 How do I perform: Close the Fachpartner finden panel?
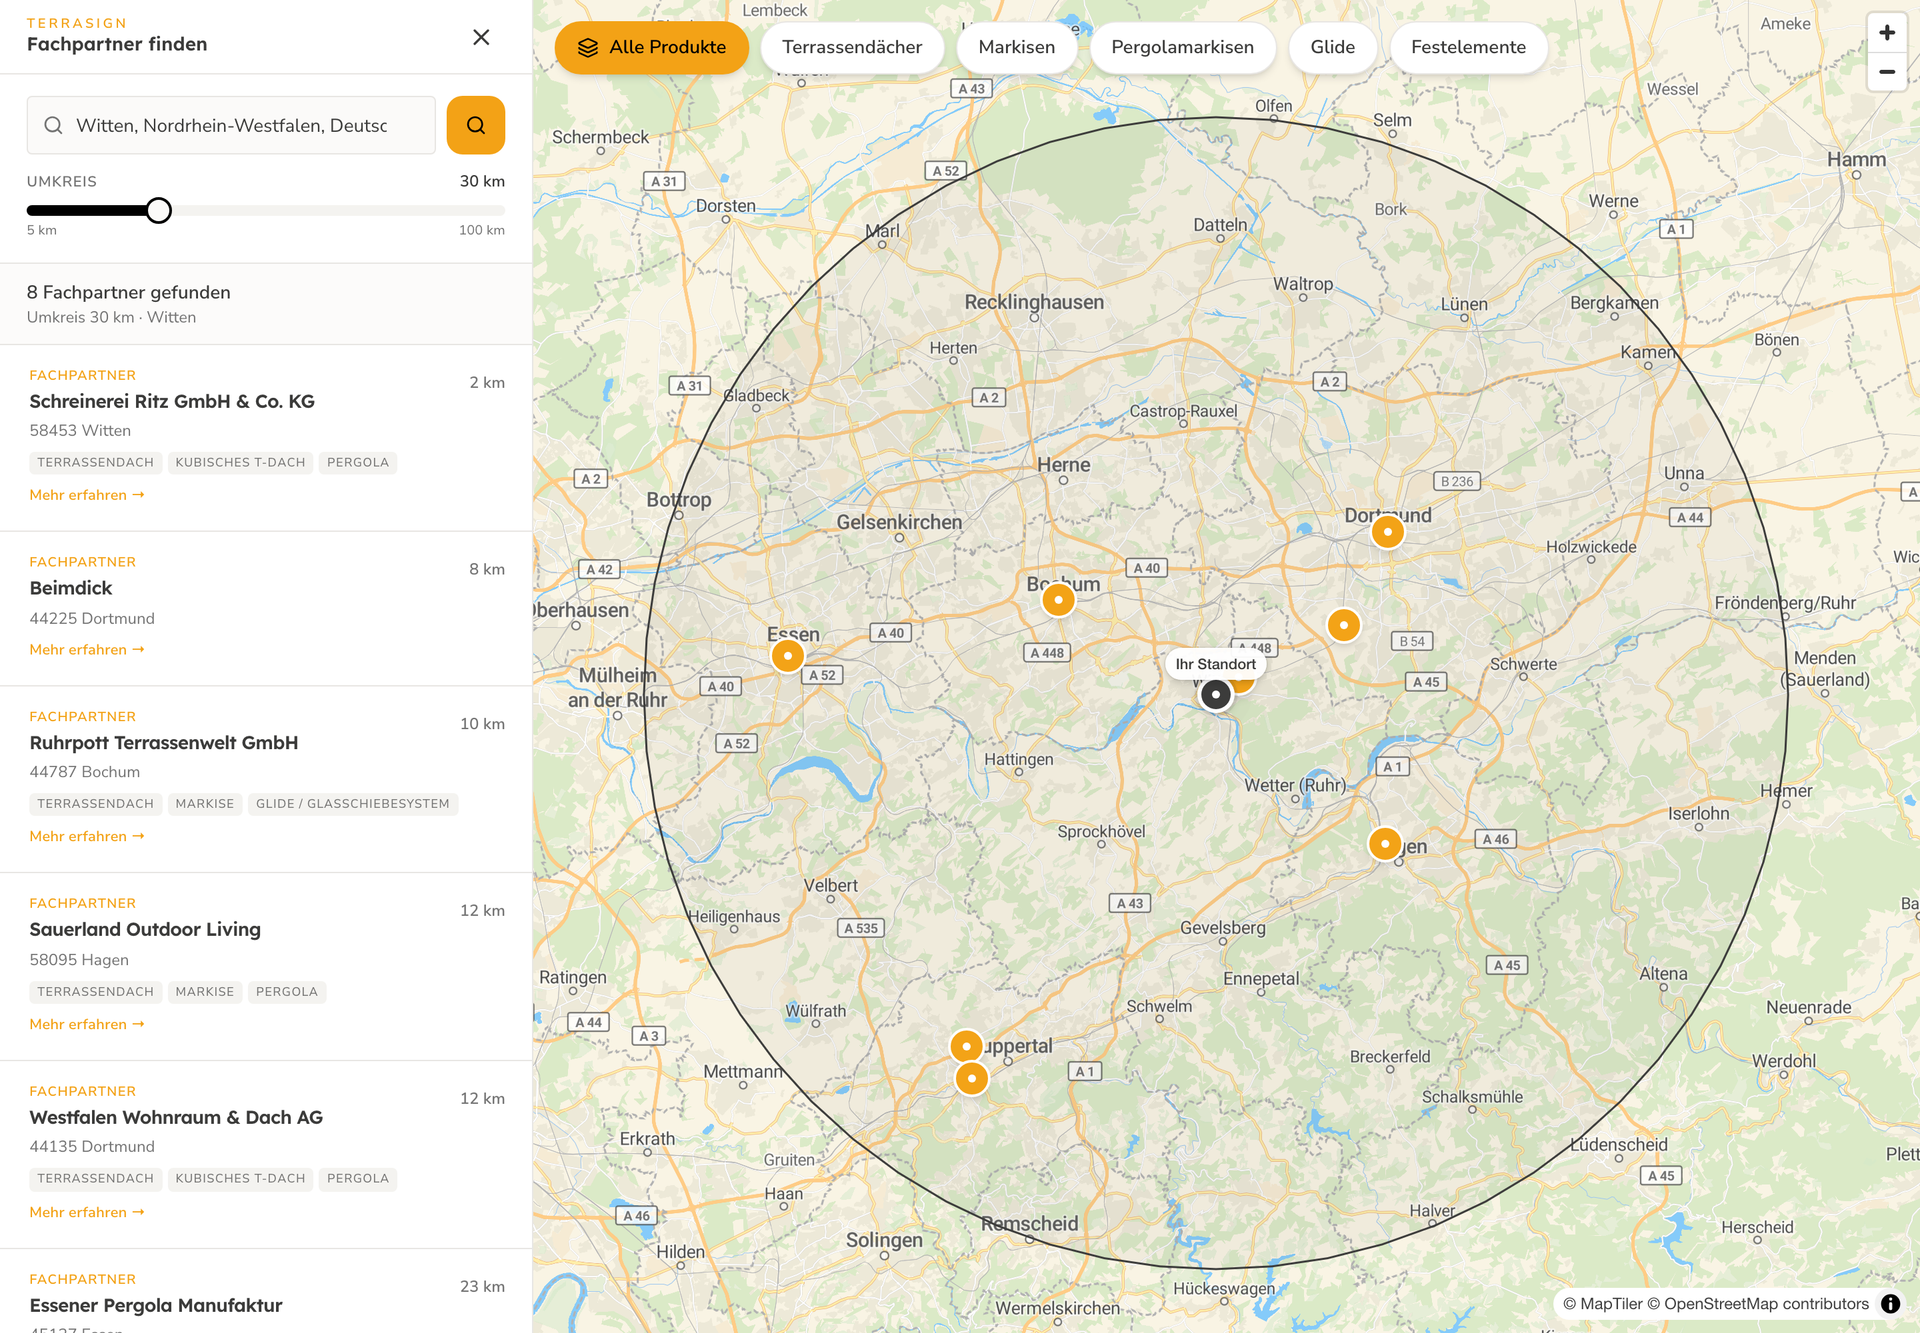[x=481, y=37]
